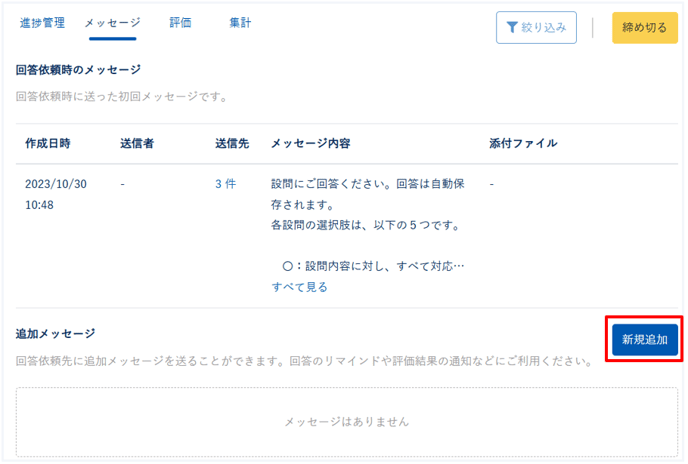The height and width of the screenshot is (464, 688).
Task: Click the メッセージはありません placeholder text
Action: point(347,422)
